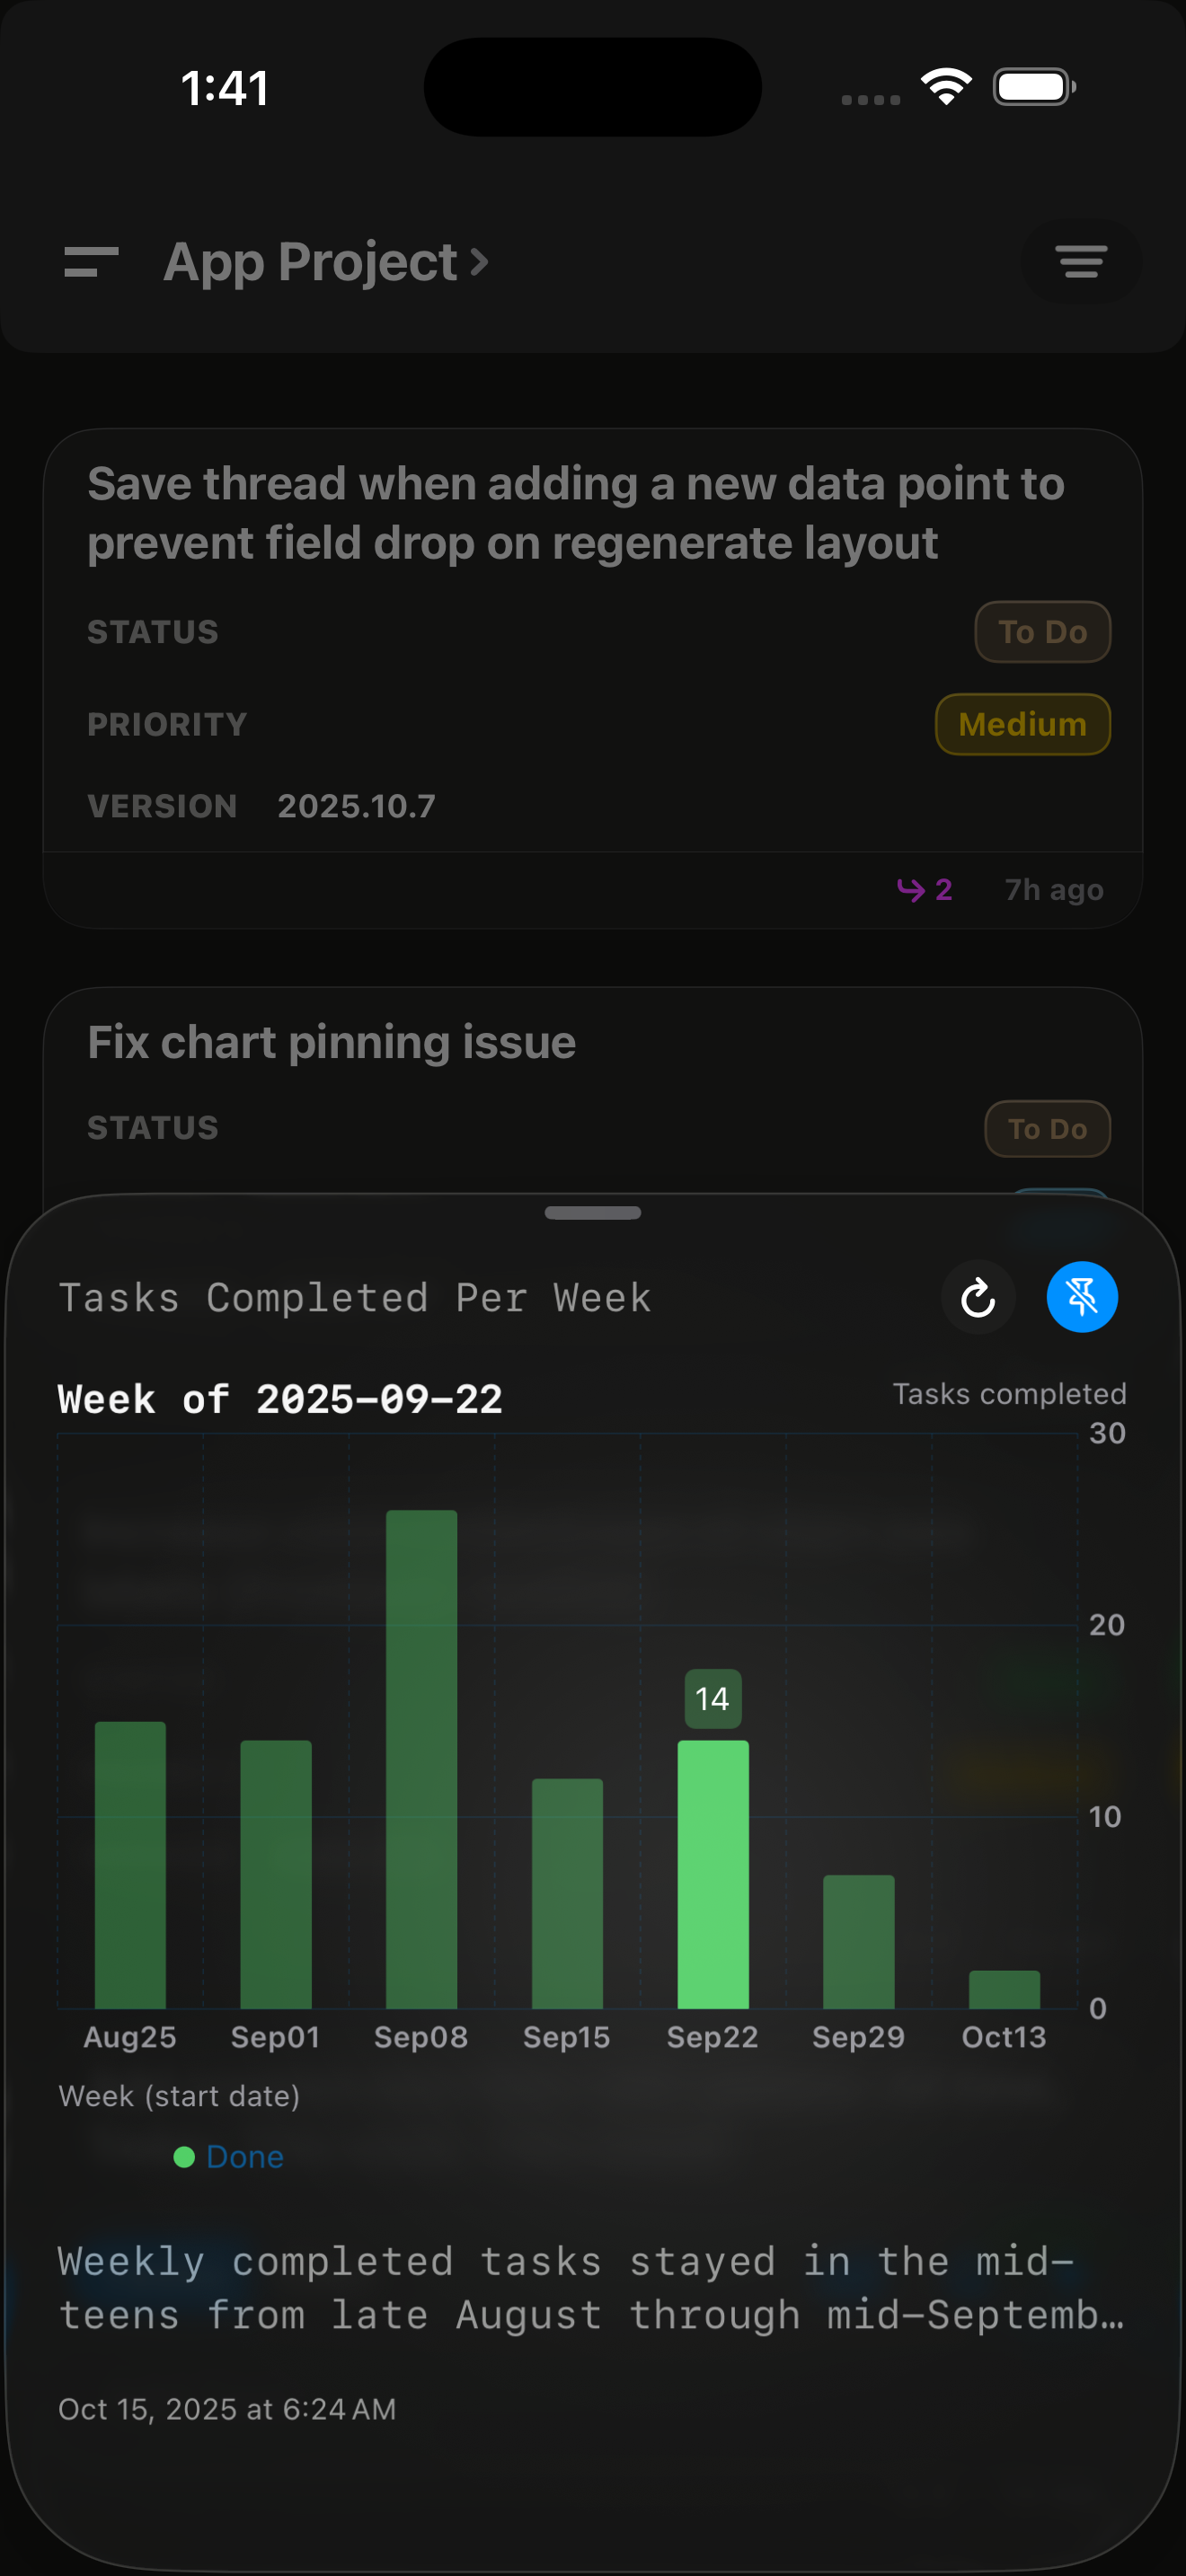Viewport: 1186px width, 2576px height.
Task: Tap the Wi-Fi status bar icon
Action: coord(944,87)
